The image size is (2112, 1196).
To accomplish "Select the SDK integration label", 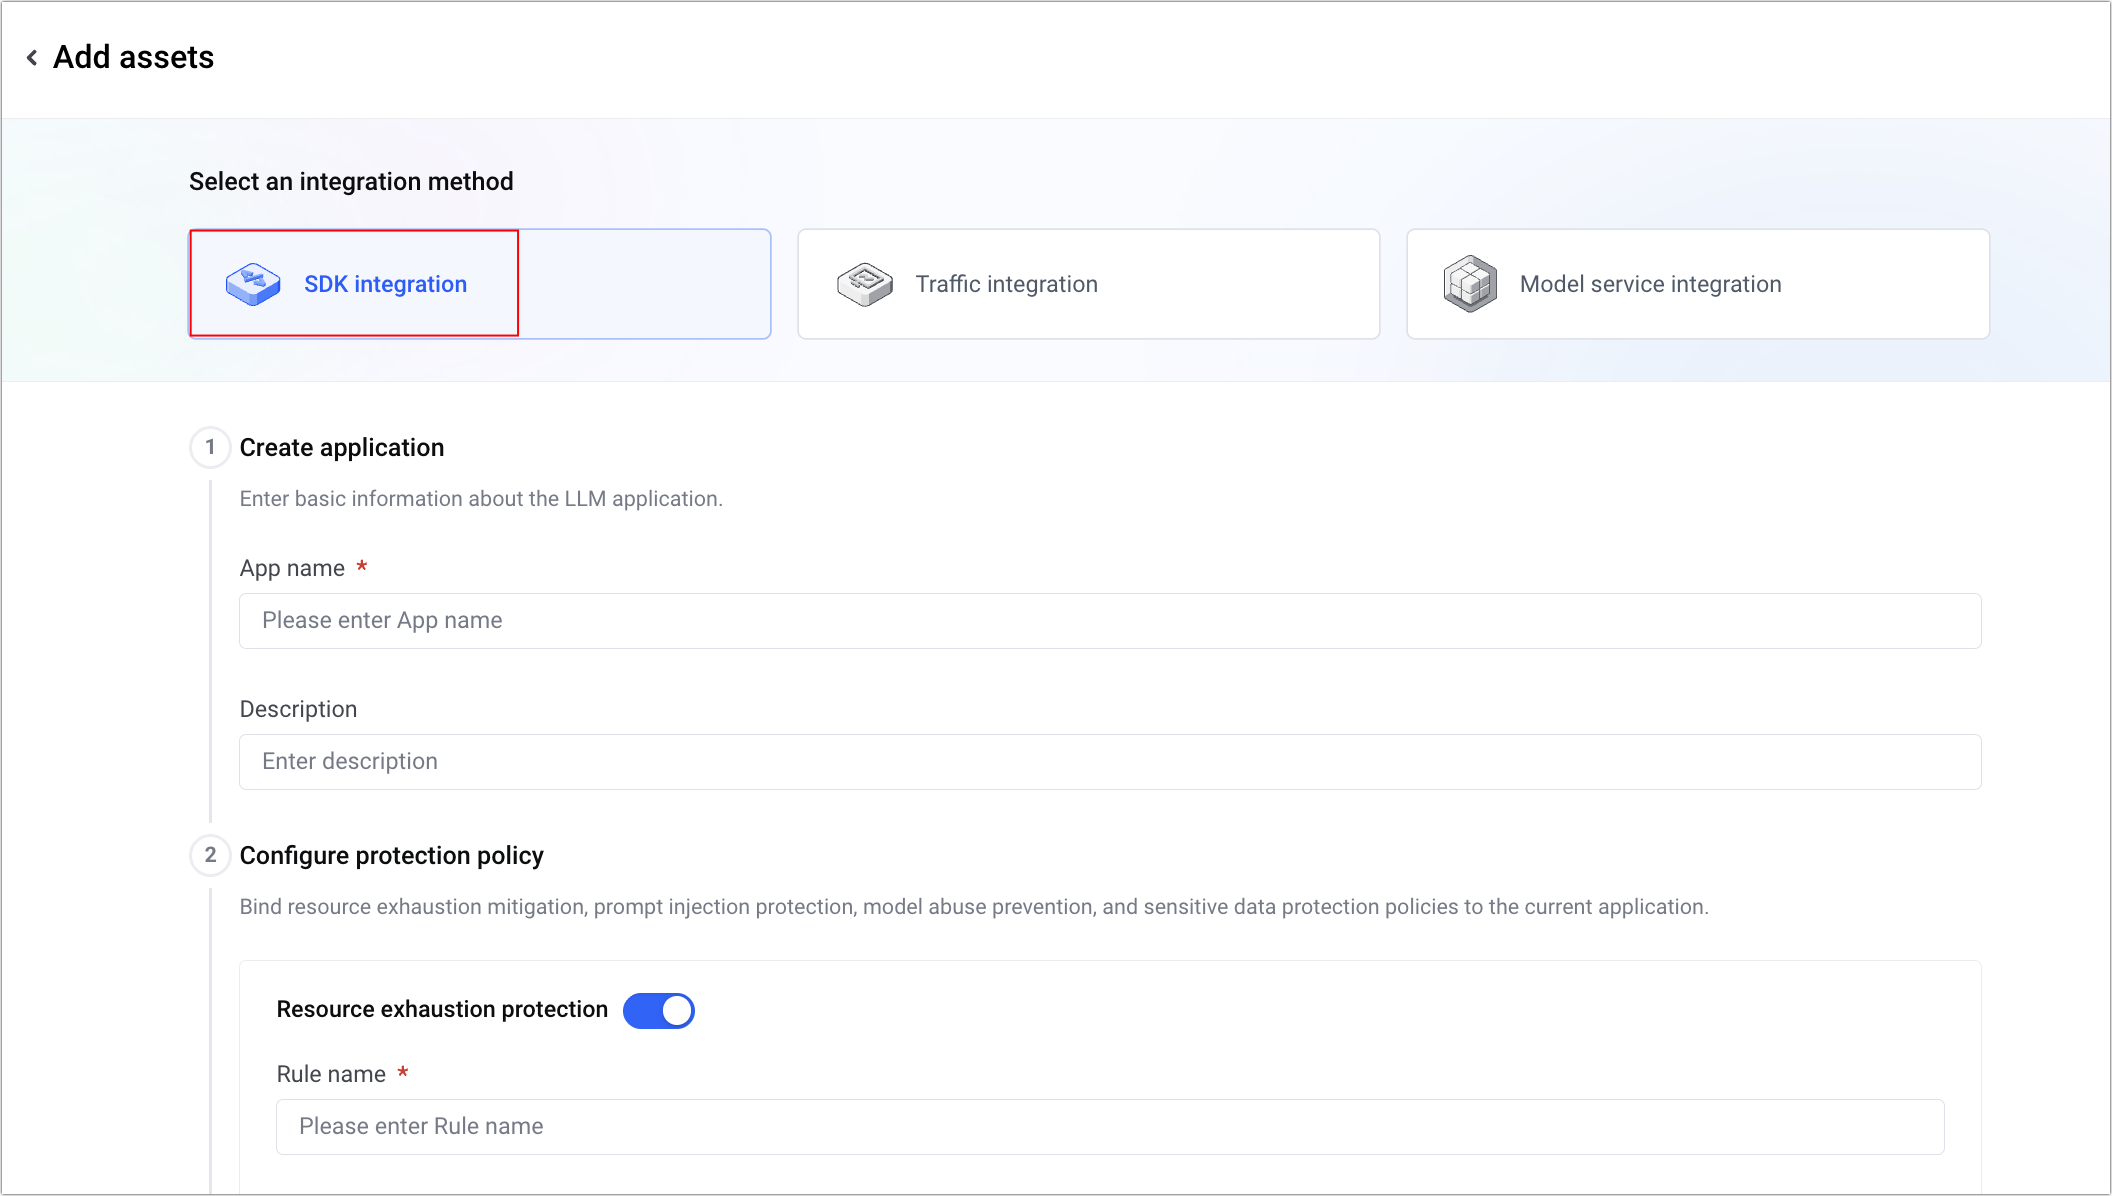I will [x=385, y=284].
